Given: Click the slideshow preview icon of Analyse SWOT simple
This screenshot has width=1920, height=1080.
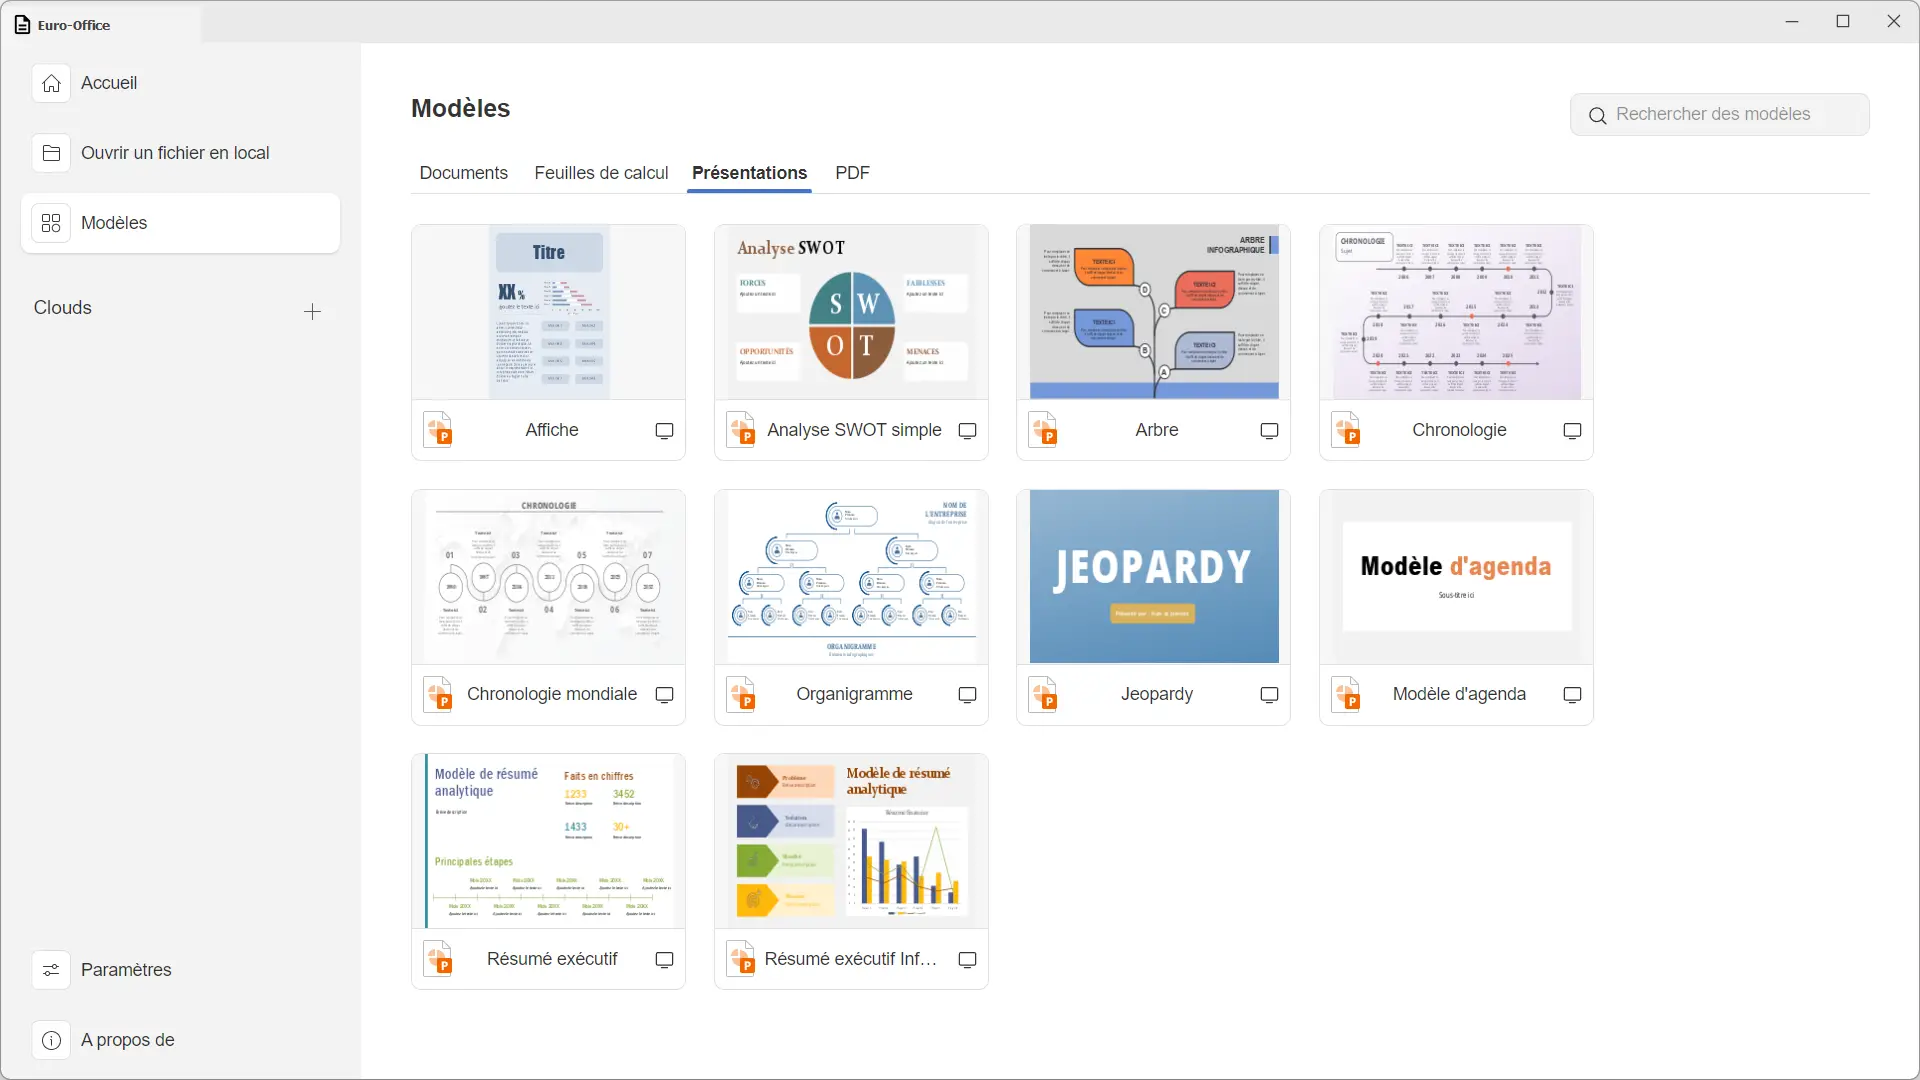Looking at the screenshot, I should (x=967, y=431).
